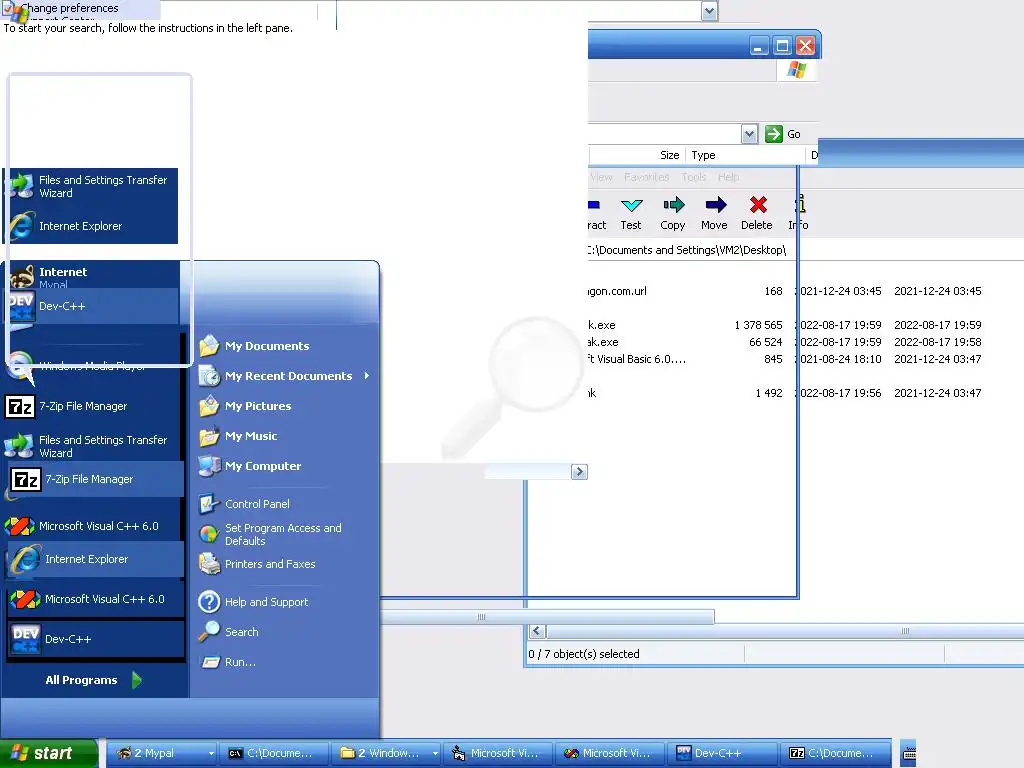The image size is (1024, 768).
Task: Sort by the Size column header
Action: 637,155
